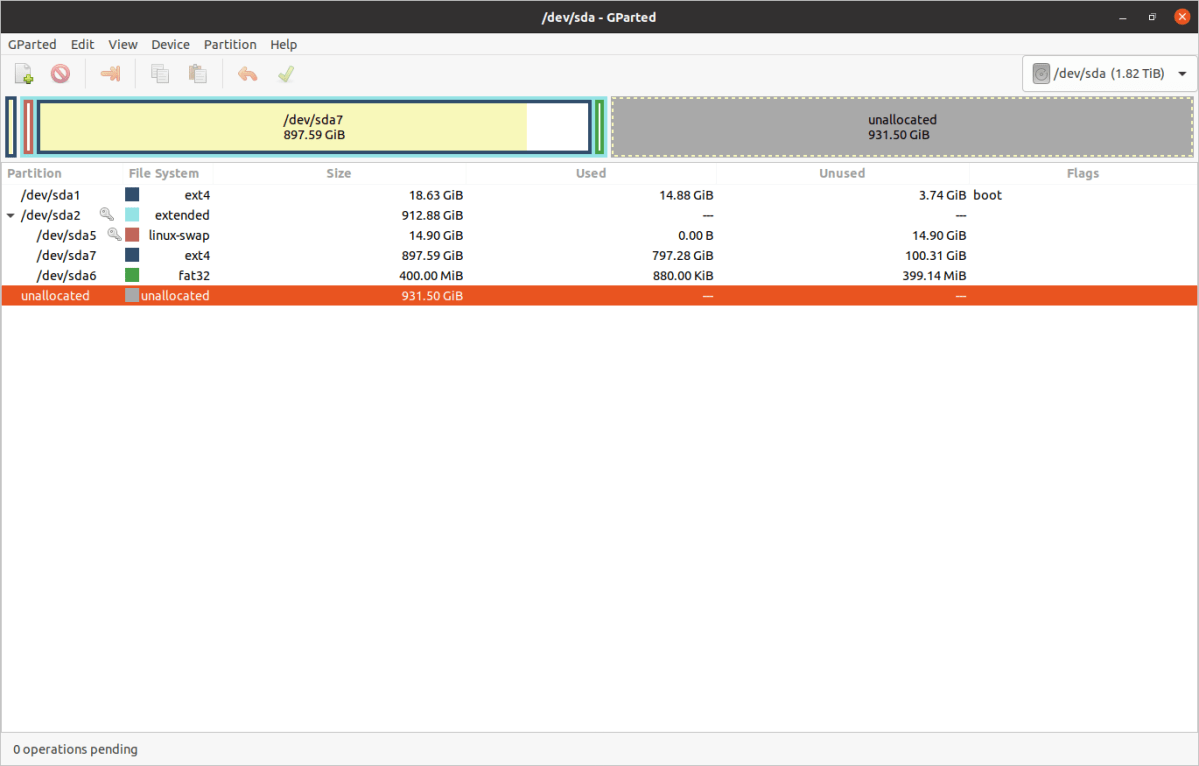Click the 0.00 B used value
1199x766 pixels.
coord(695,235)
